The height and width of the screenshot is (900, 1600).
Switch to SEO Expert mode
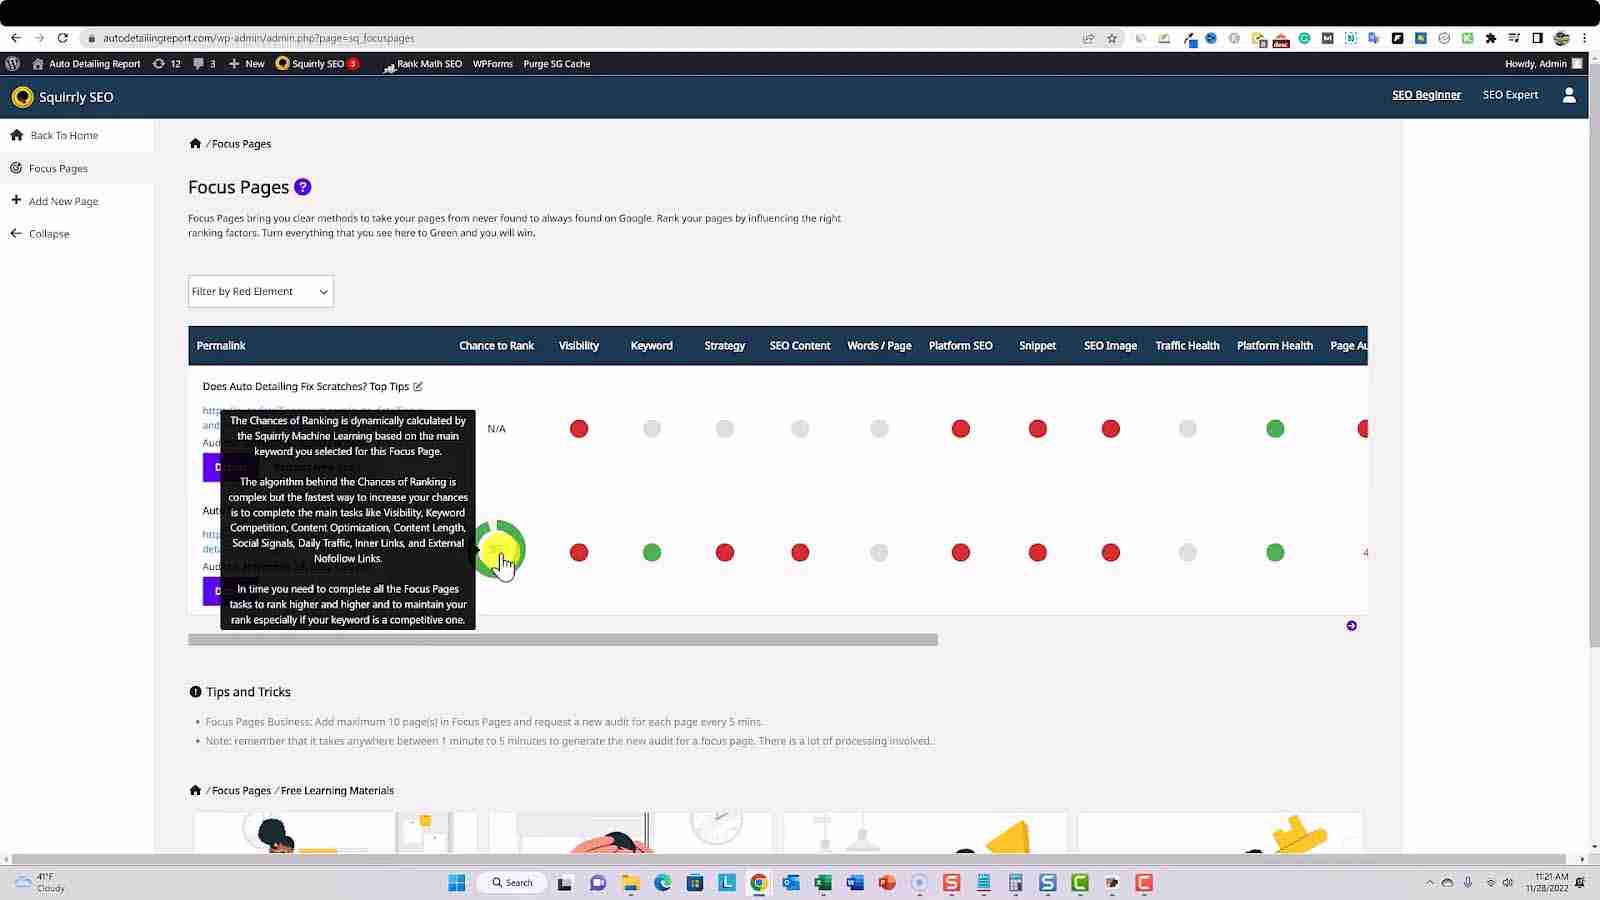pos(1510,95)
